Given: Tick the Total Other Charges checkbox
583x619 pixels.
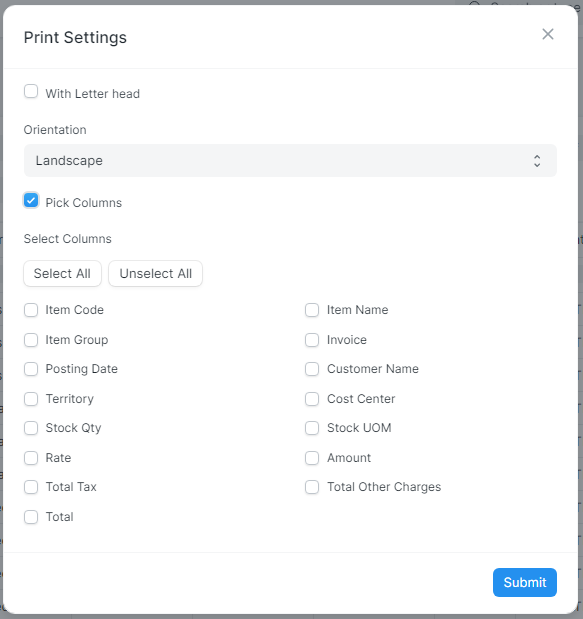Looking at the screenshot, I should [312, 487].
